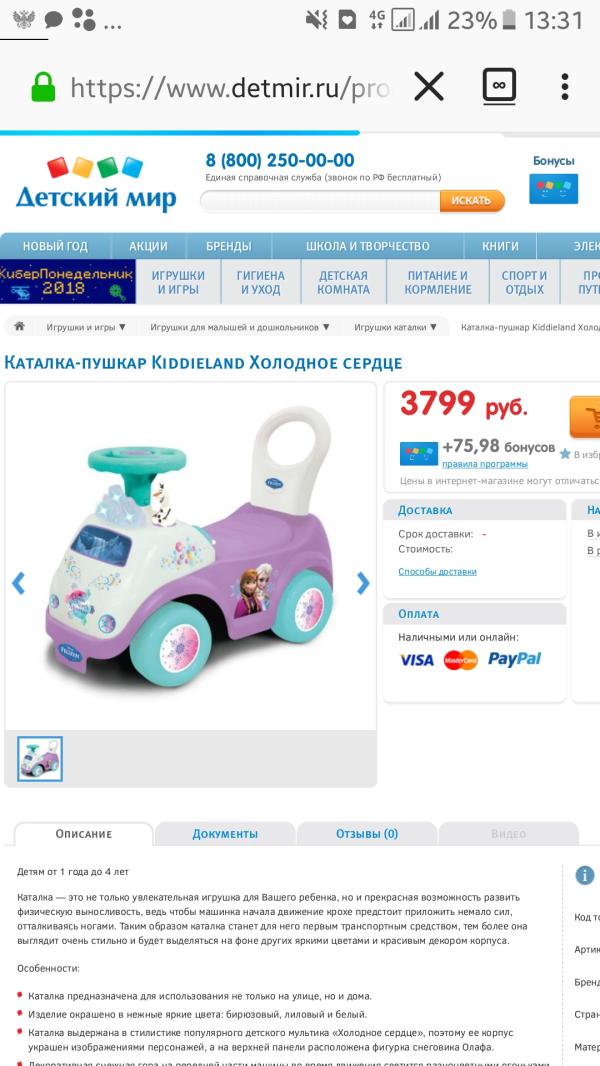600x1066 pixels.
Task: Open the правила программы link
Action: point(484,464)
